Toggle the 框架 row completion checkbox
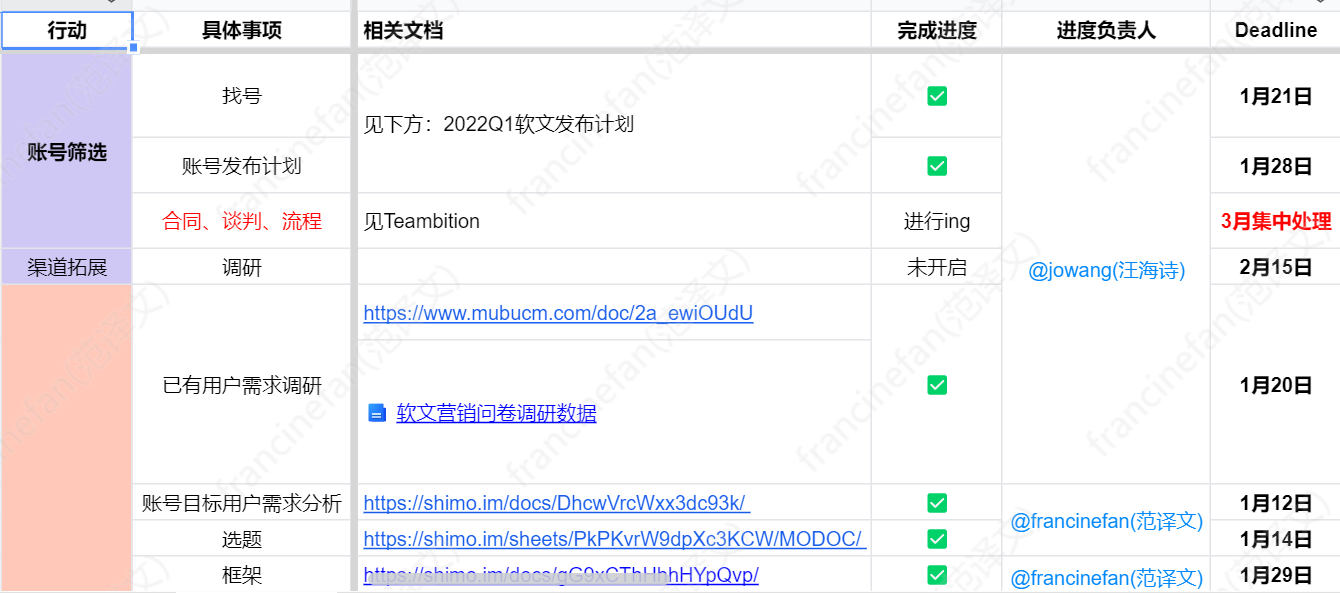The image size is (1340, 593). [937, 575]
